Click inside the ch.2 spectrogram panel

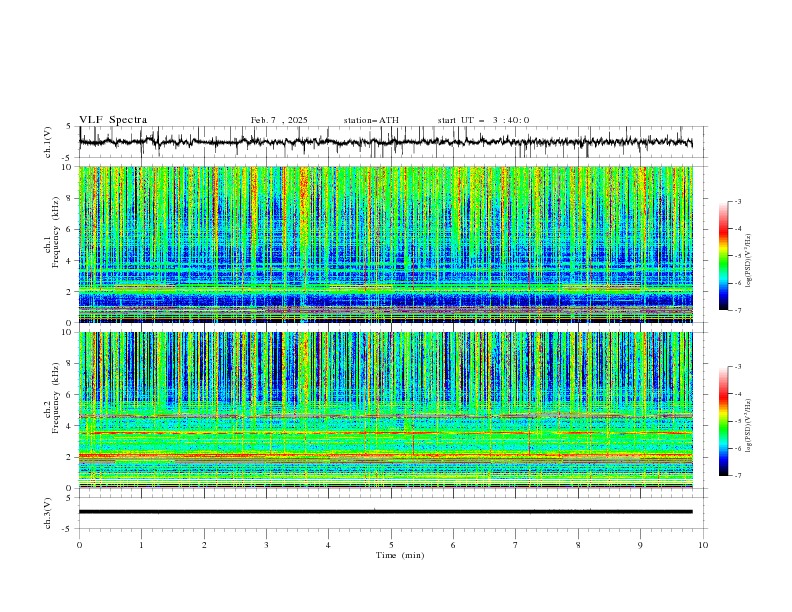coord(386,410)
